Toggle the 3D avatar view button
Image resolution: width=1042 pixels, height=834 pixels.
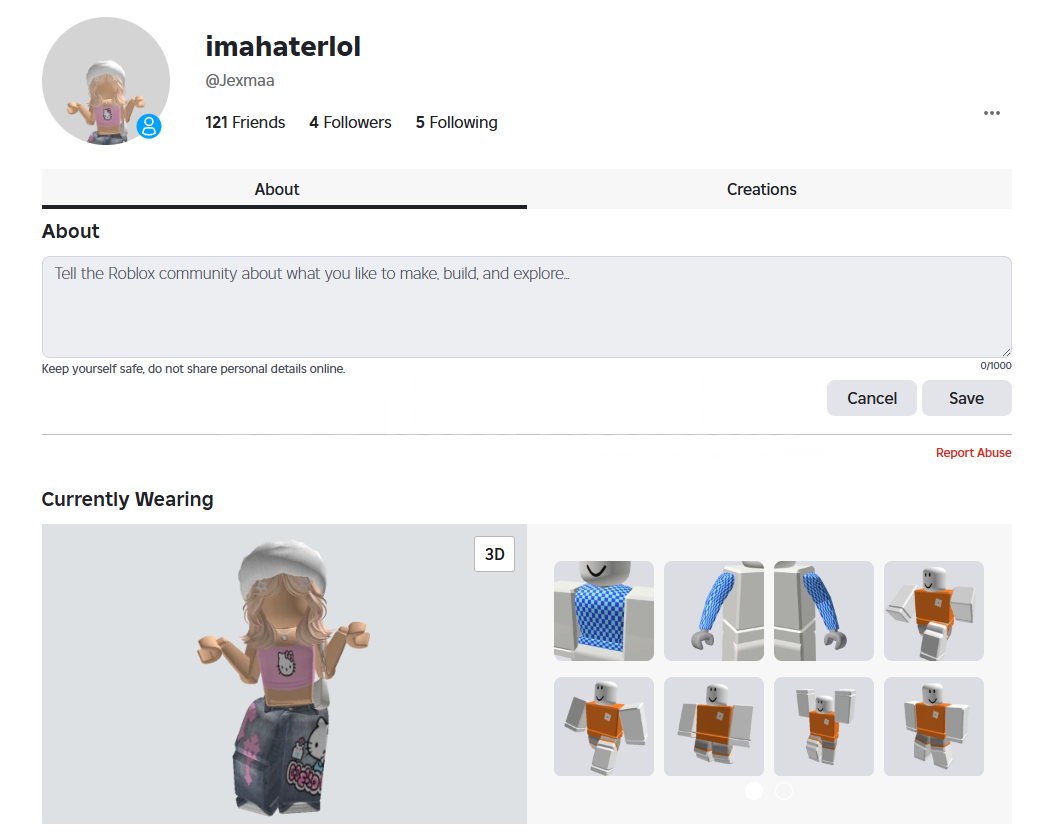(494, 554)
